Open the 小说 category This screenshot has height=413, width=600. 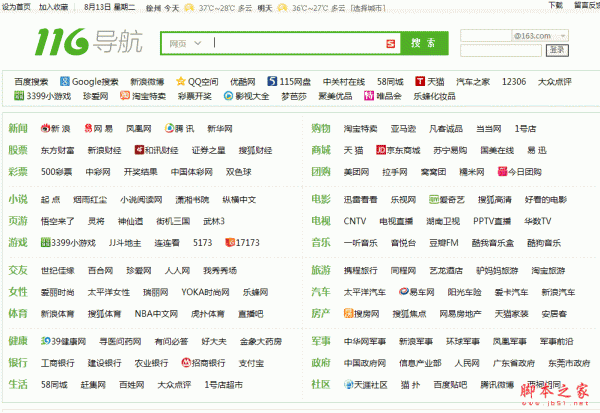pos(18,199)
